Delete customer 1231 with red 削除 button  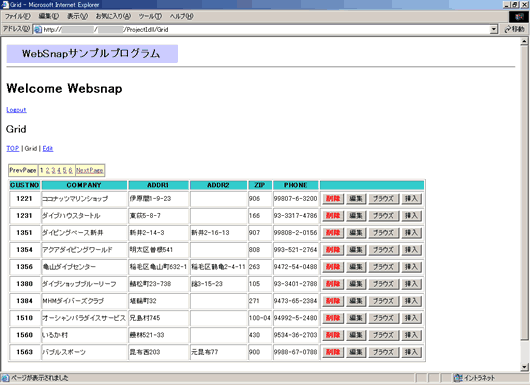coord(333,216)
